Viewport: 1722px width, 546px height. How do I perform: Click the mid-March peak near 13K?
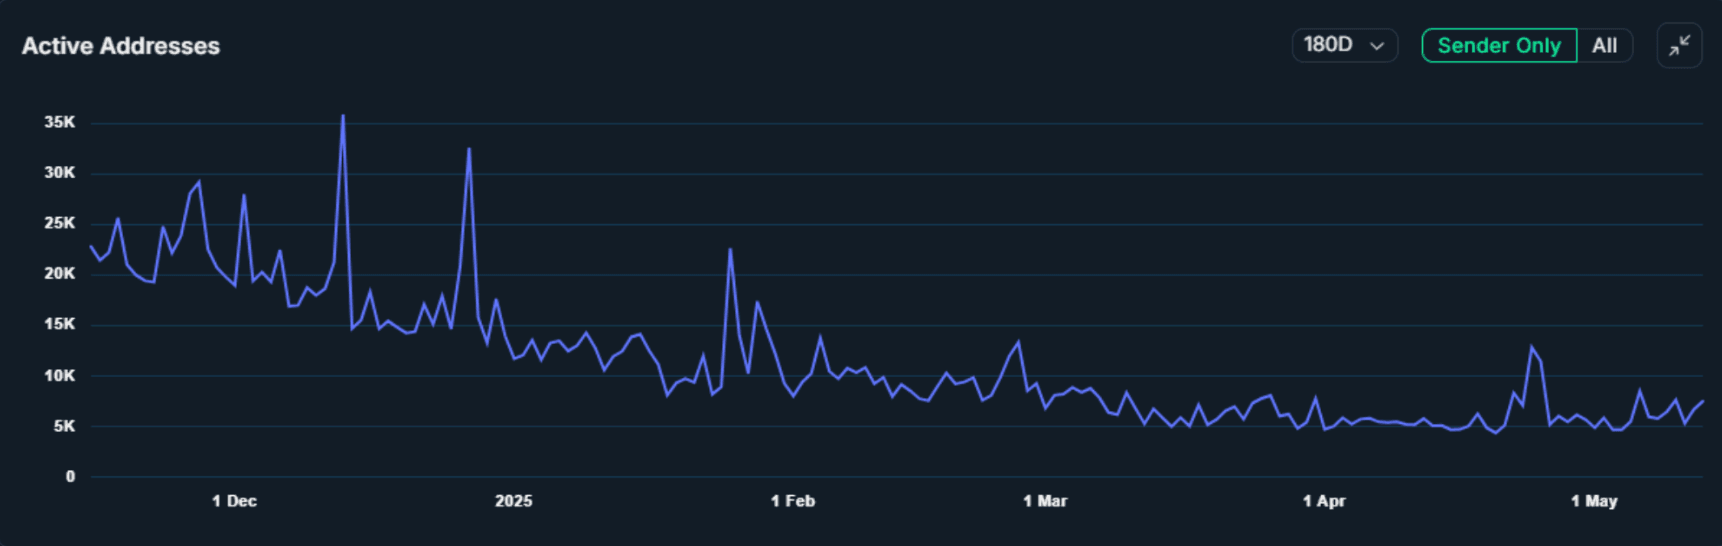[1018, 343]
